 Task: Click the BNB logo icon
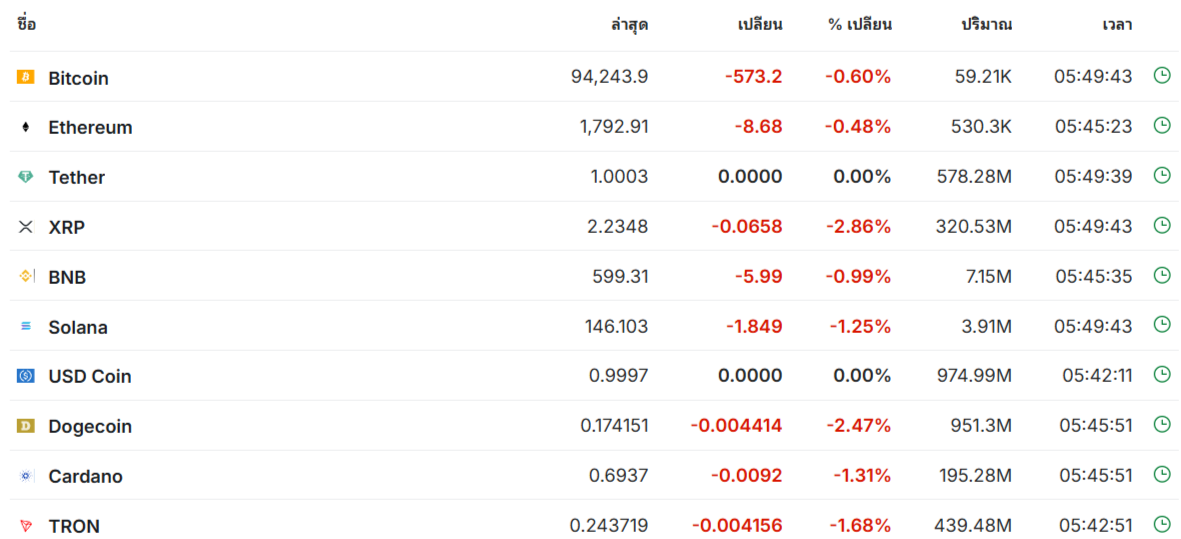point(26,276)
